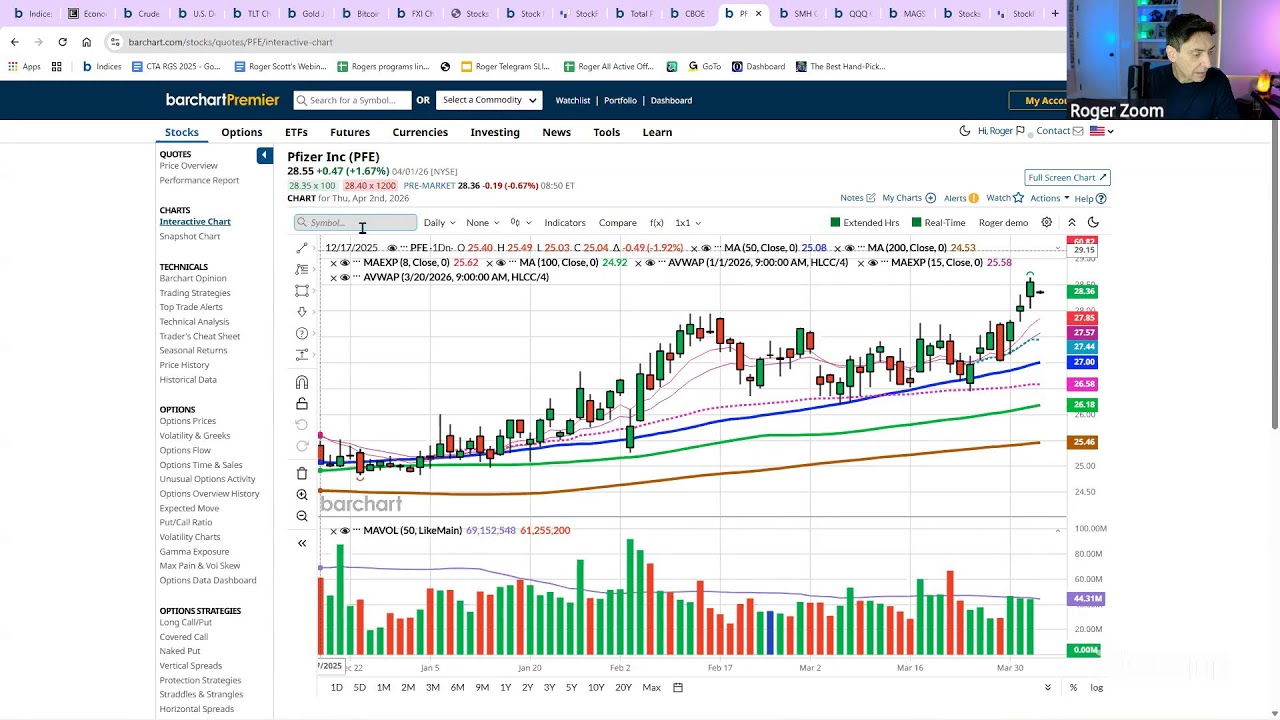This screenshot has width=1280, height=720.
Task: Toggle the magnet snap tool
Action: point(302,383)
